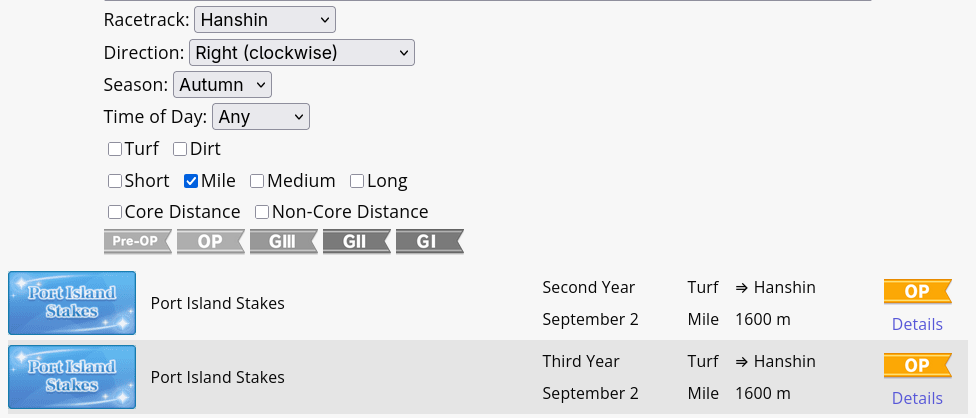Toggle the Pre-OP grade filter badge
The width and height of the screenshot is (976, 418).
[x=138, y=241]
